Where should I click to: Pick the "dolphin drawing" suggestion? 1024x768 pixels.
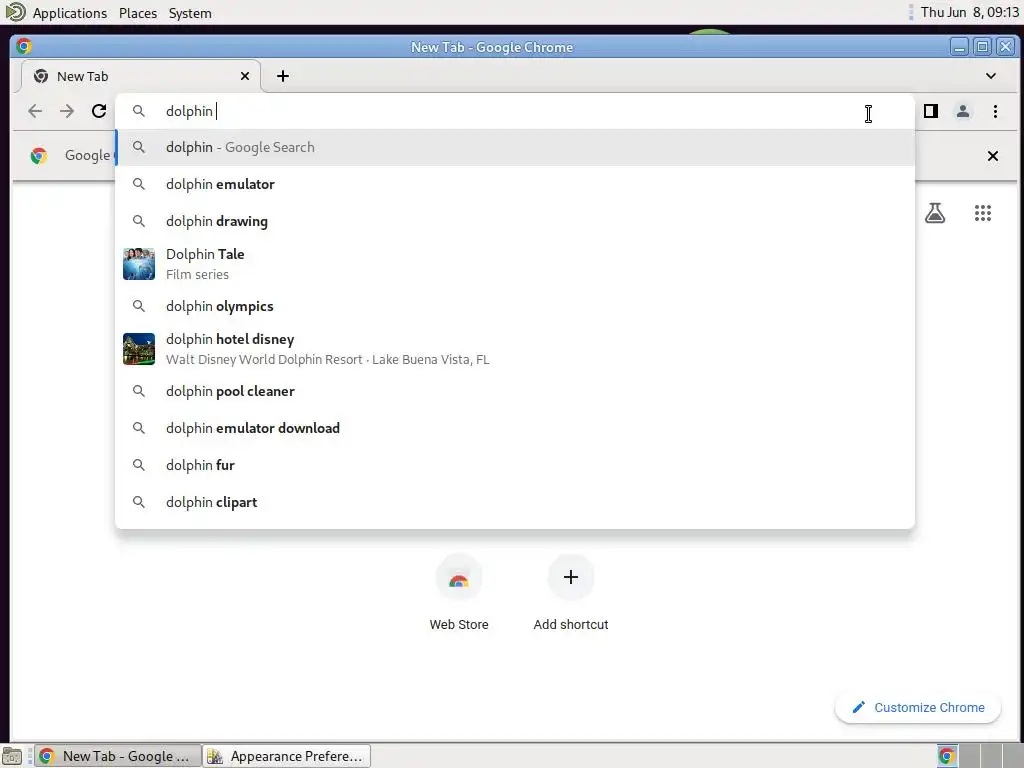515,221
